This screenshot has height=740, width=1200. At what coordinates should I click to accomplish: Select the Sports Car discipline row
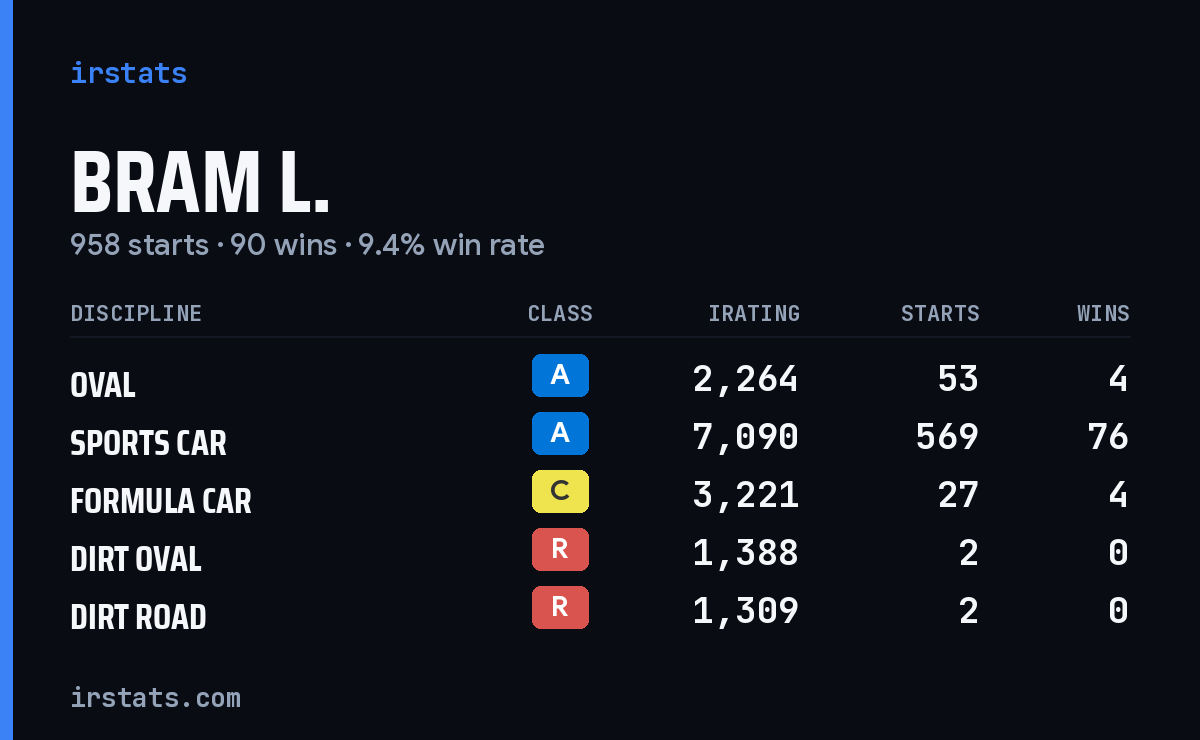600,436
